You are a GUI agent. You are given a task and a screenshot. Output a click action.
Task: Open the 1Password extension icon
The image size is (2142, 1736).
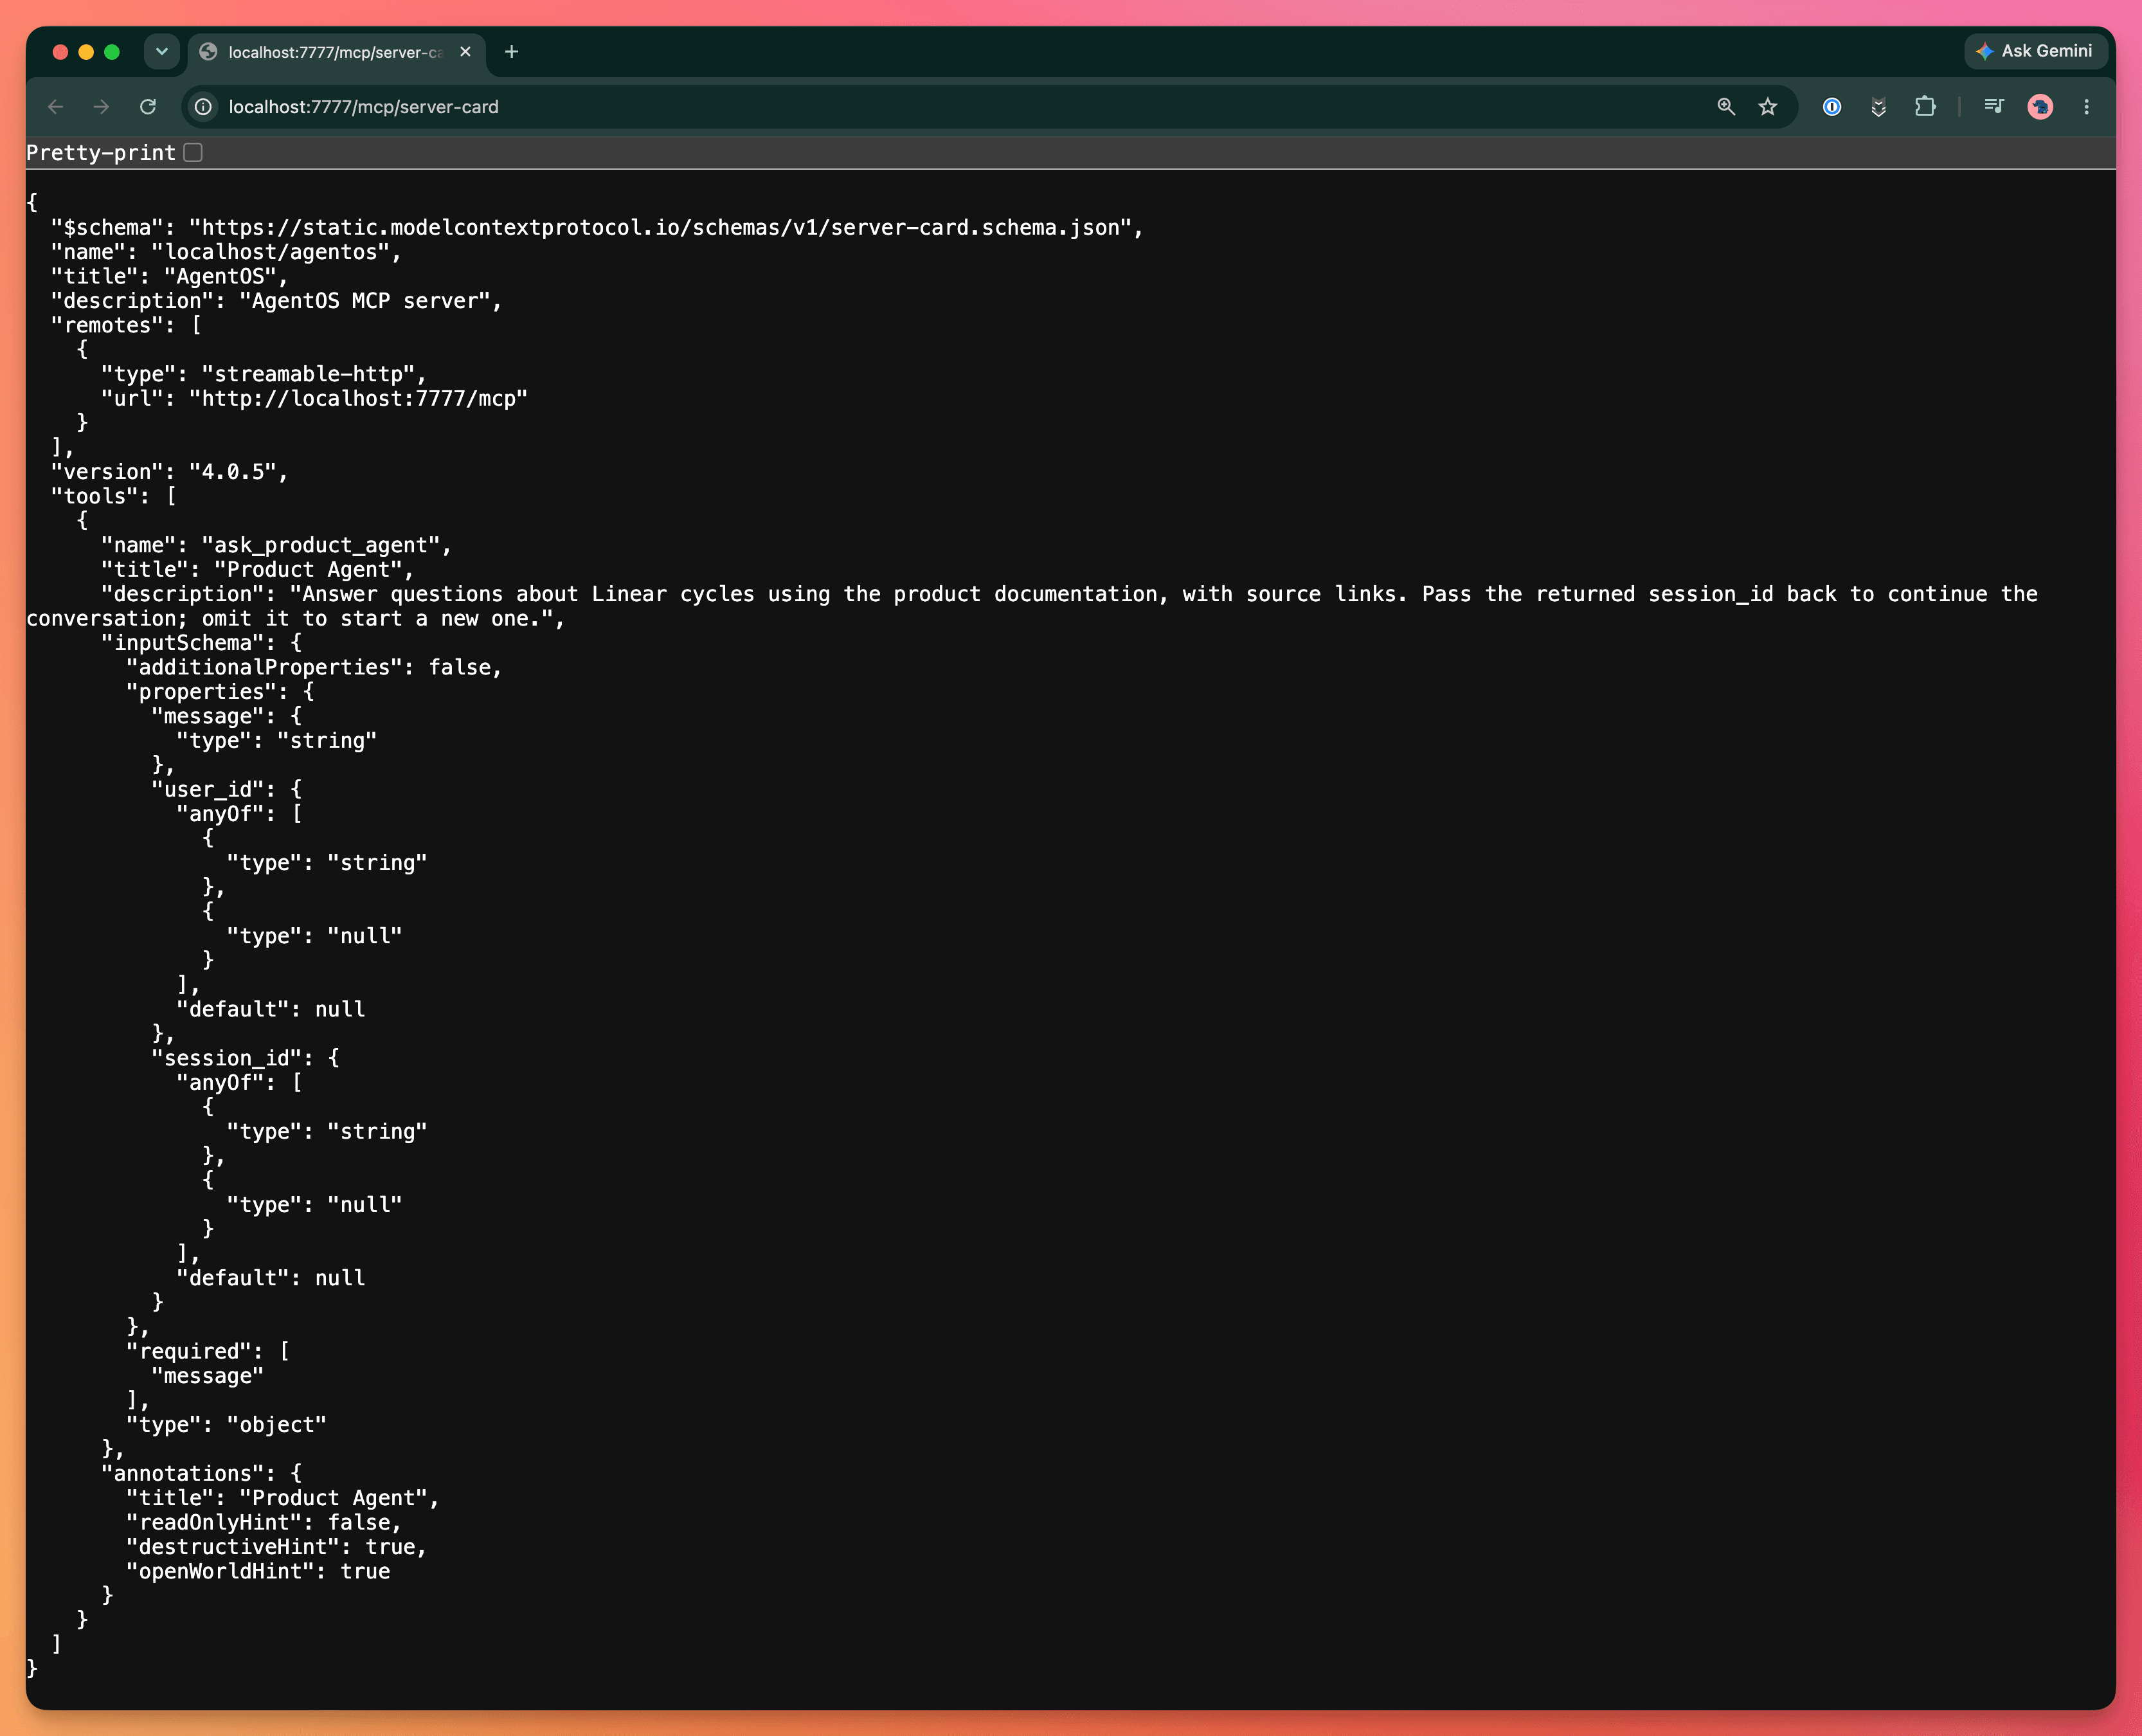pos(1832,107)
